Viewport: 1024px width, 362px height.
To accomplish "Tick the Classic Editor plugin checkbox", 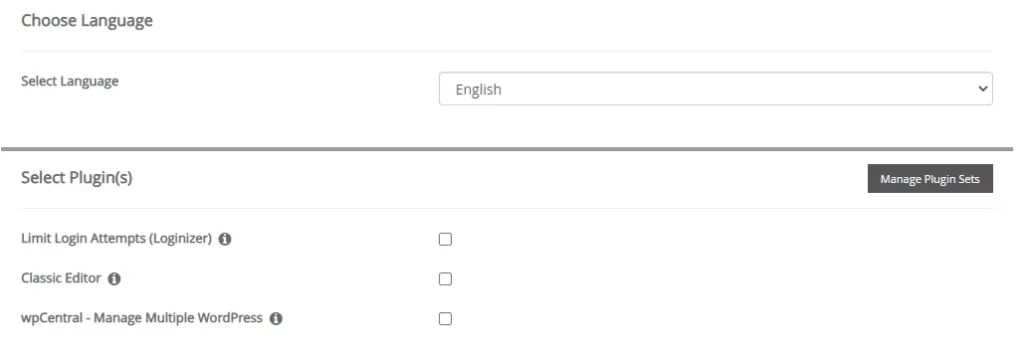I will coord(445,279).
